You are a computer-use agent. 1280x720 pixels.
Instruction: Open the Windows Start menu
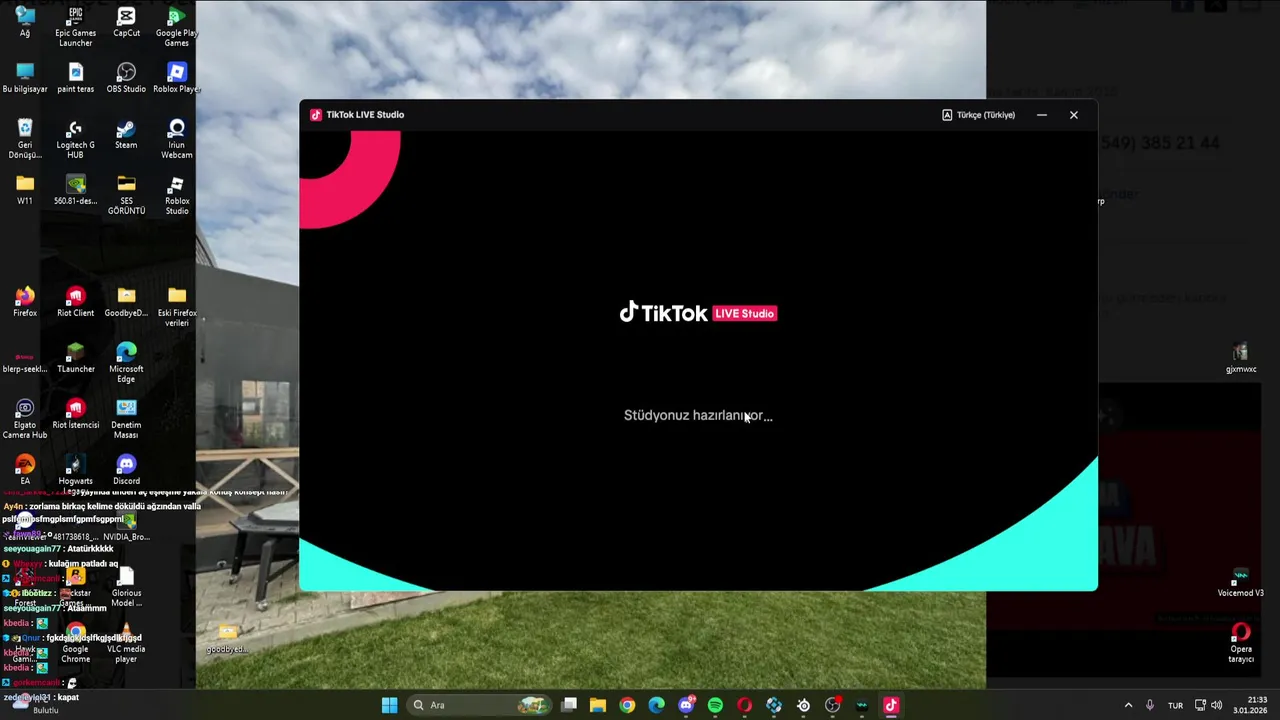point(389,705)
